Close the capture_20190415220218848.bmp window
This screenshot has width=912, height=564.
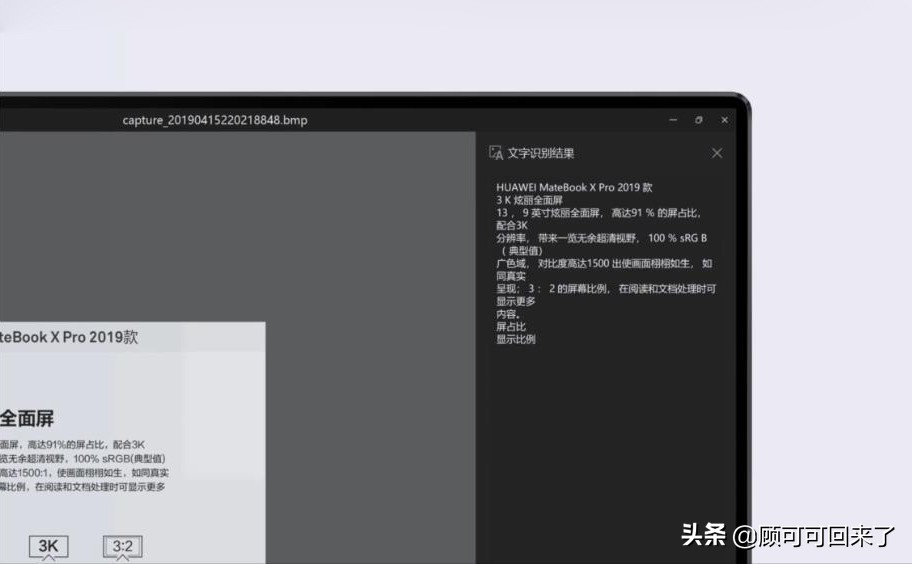tap(724, 120)
